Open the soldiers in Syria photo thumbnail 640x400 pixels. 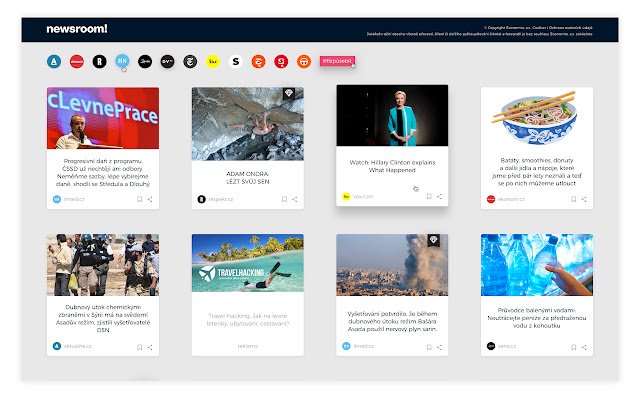coord(103,265)
